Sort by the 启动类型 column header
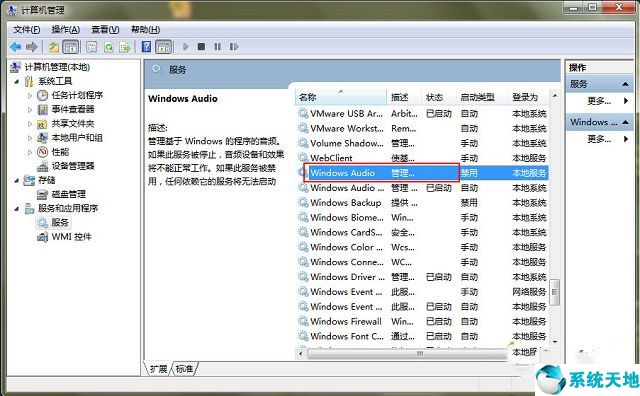This screenshot has height=396, width=640. pos(482,97)
